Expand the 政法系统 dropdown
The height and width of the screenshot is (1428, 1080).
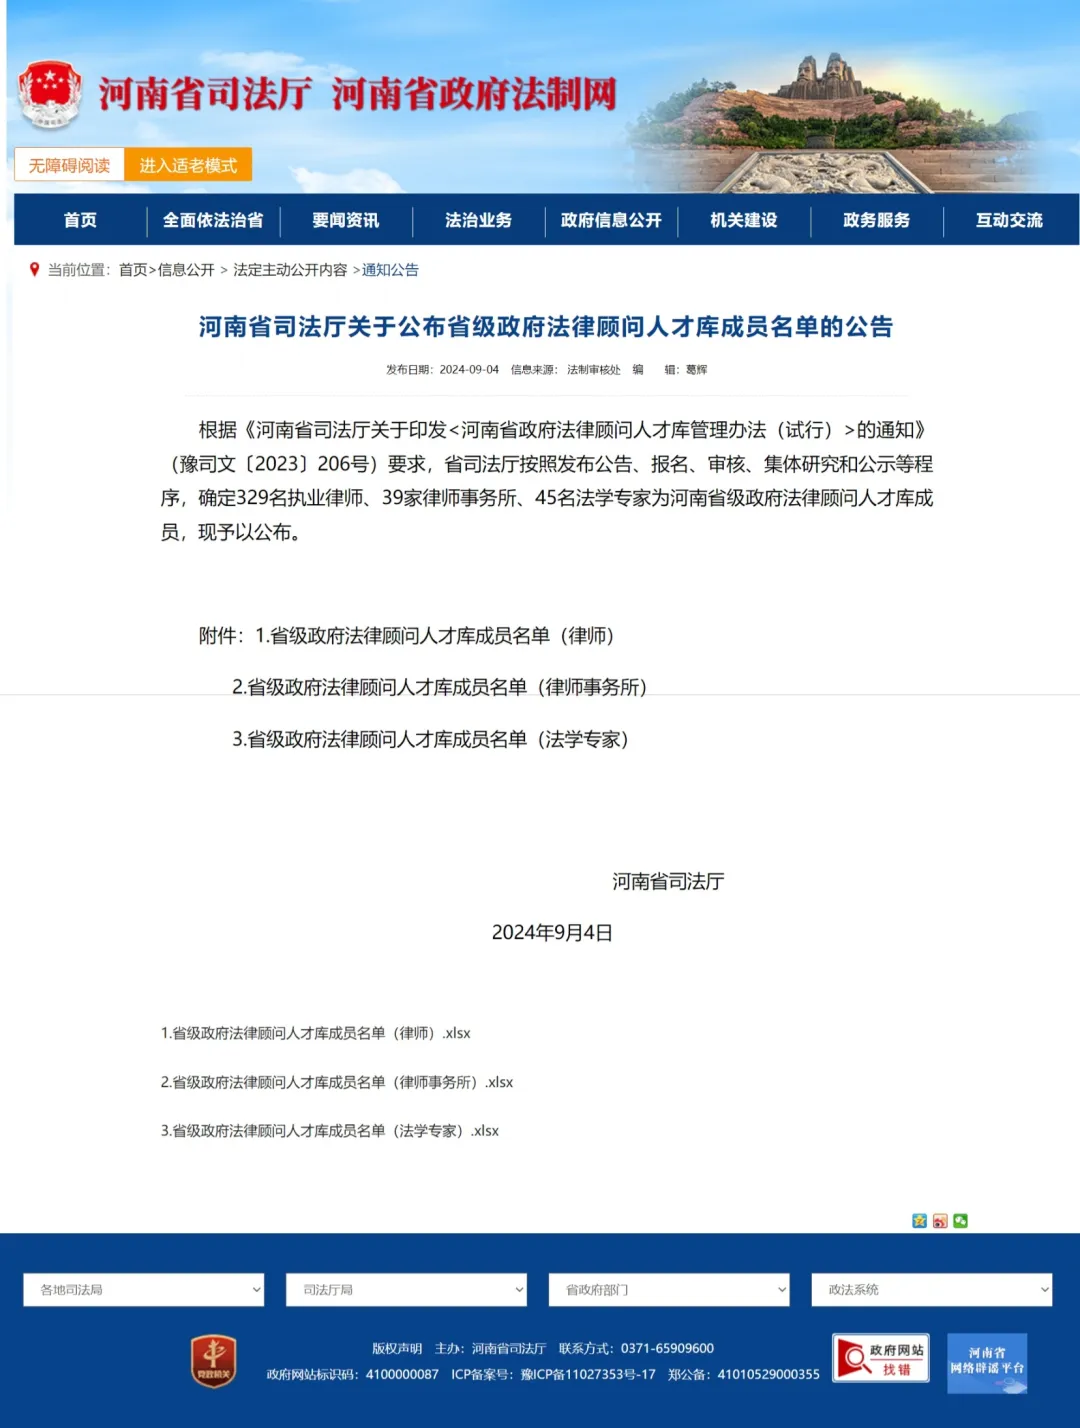[932, 1290]
